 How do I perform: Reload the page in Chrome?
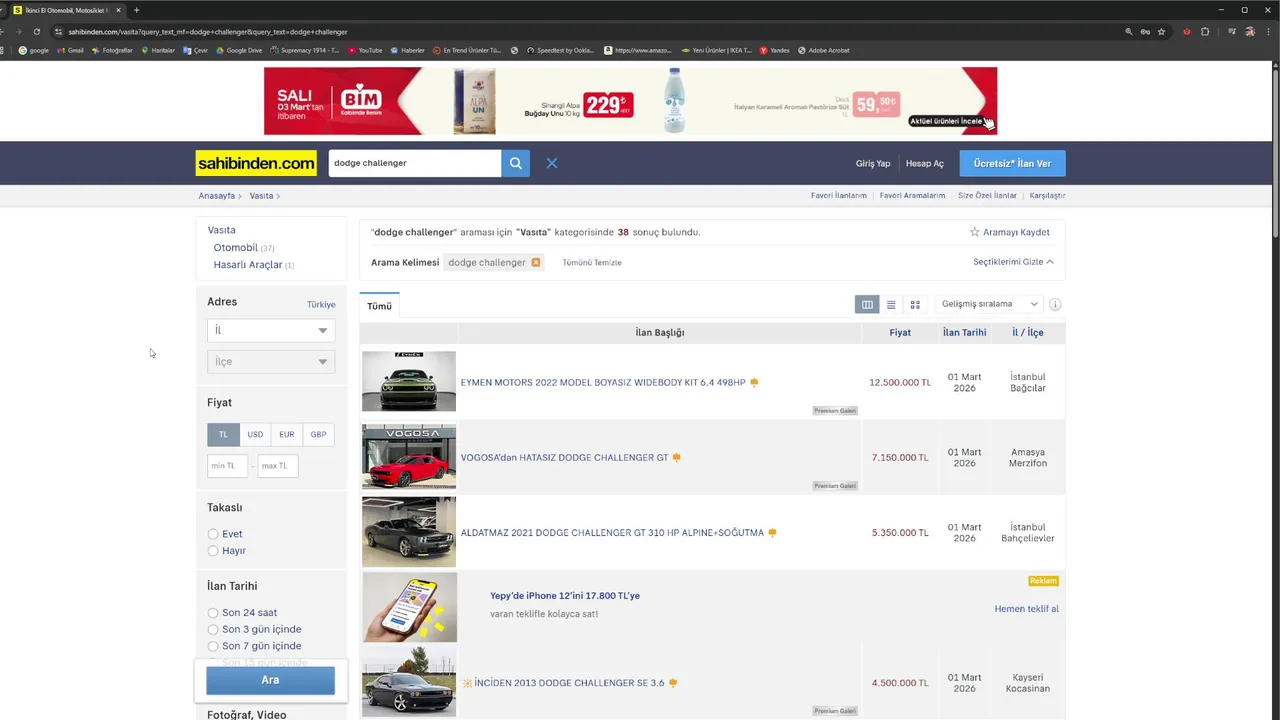pyautogui.click(x=37, y=31)
